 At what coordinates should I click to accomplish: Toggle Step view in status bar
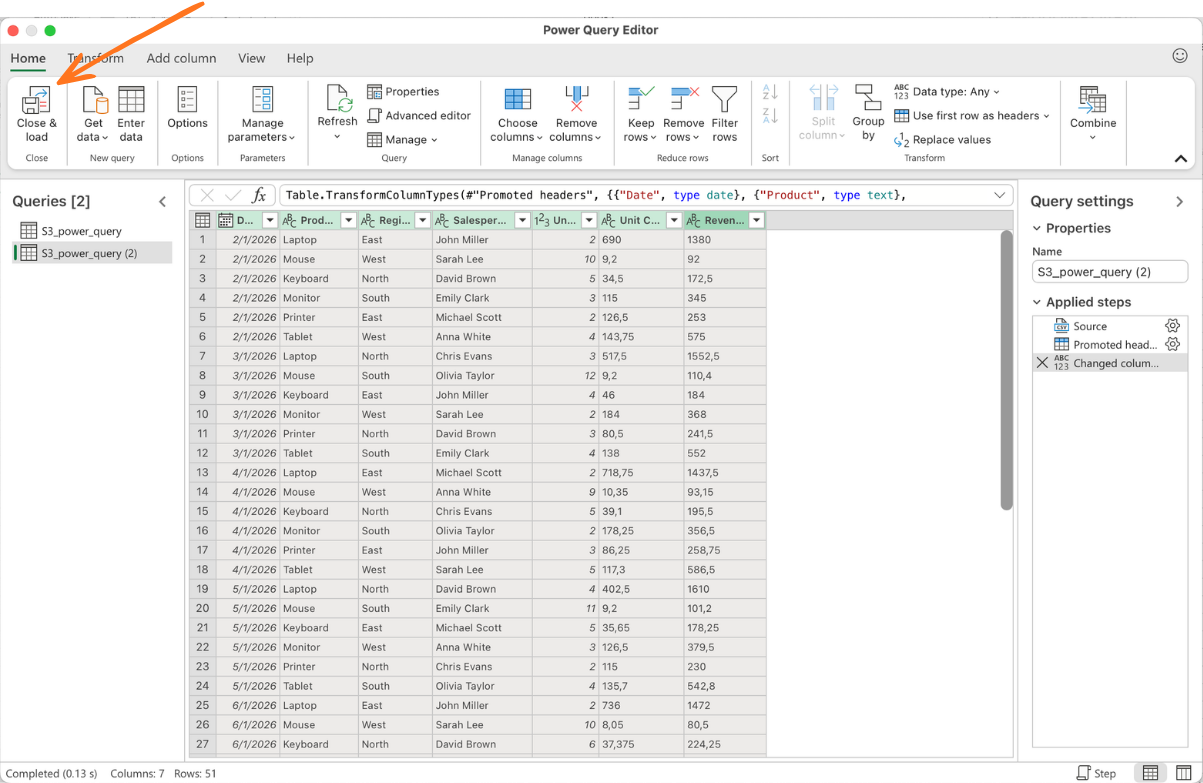(x=1096, y=773)
